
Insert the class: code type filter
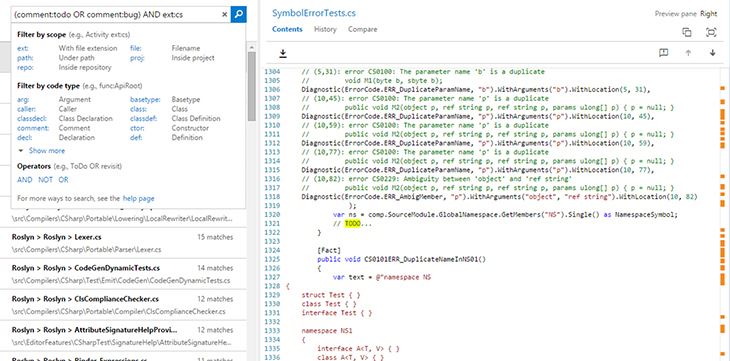click(x=138, y=109)
